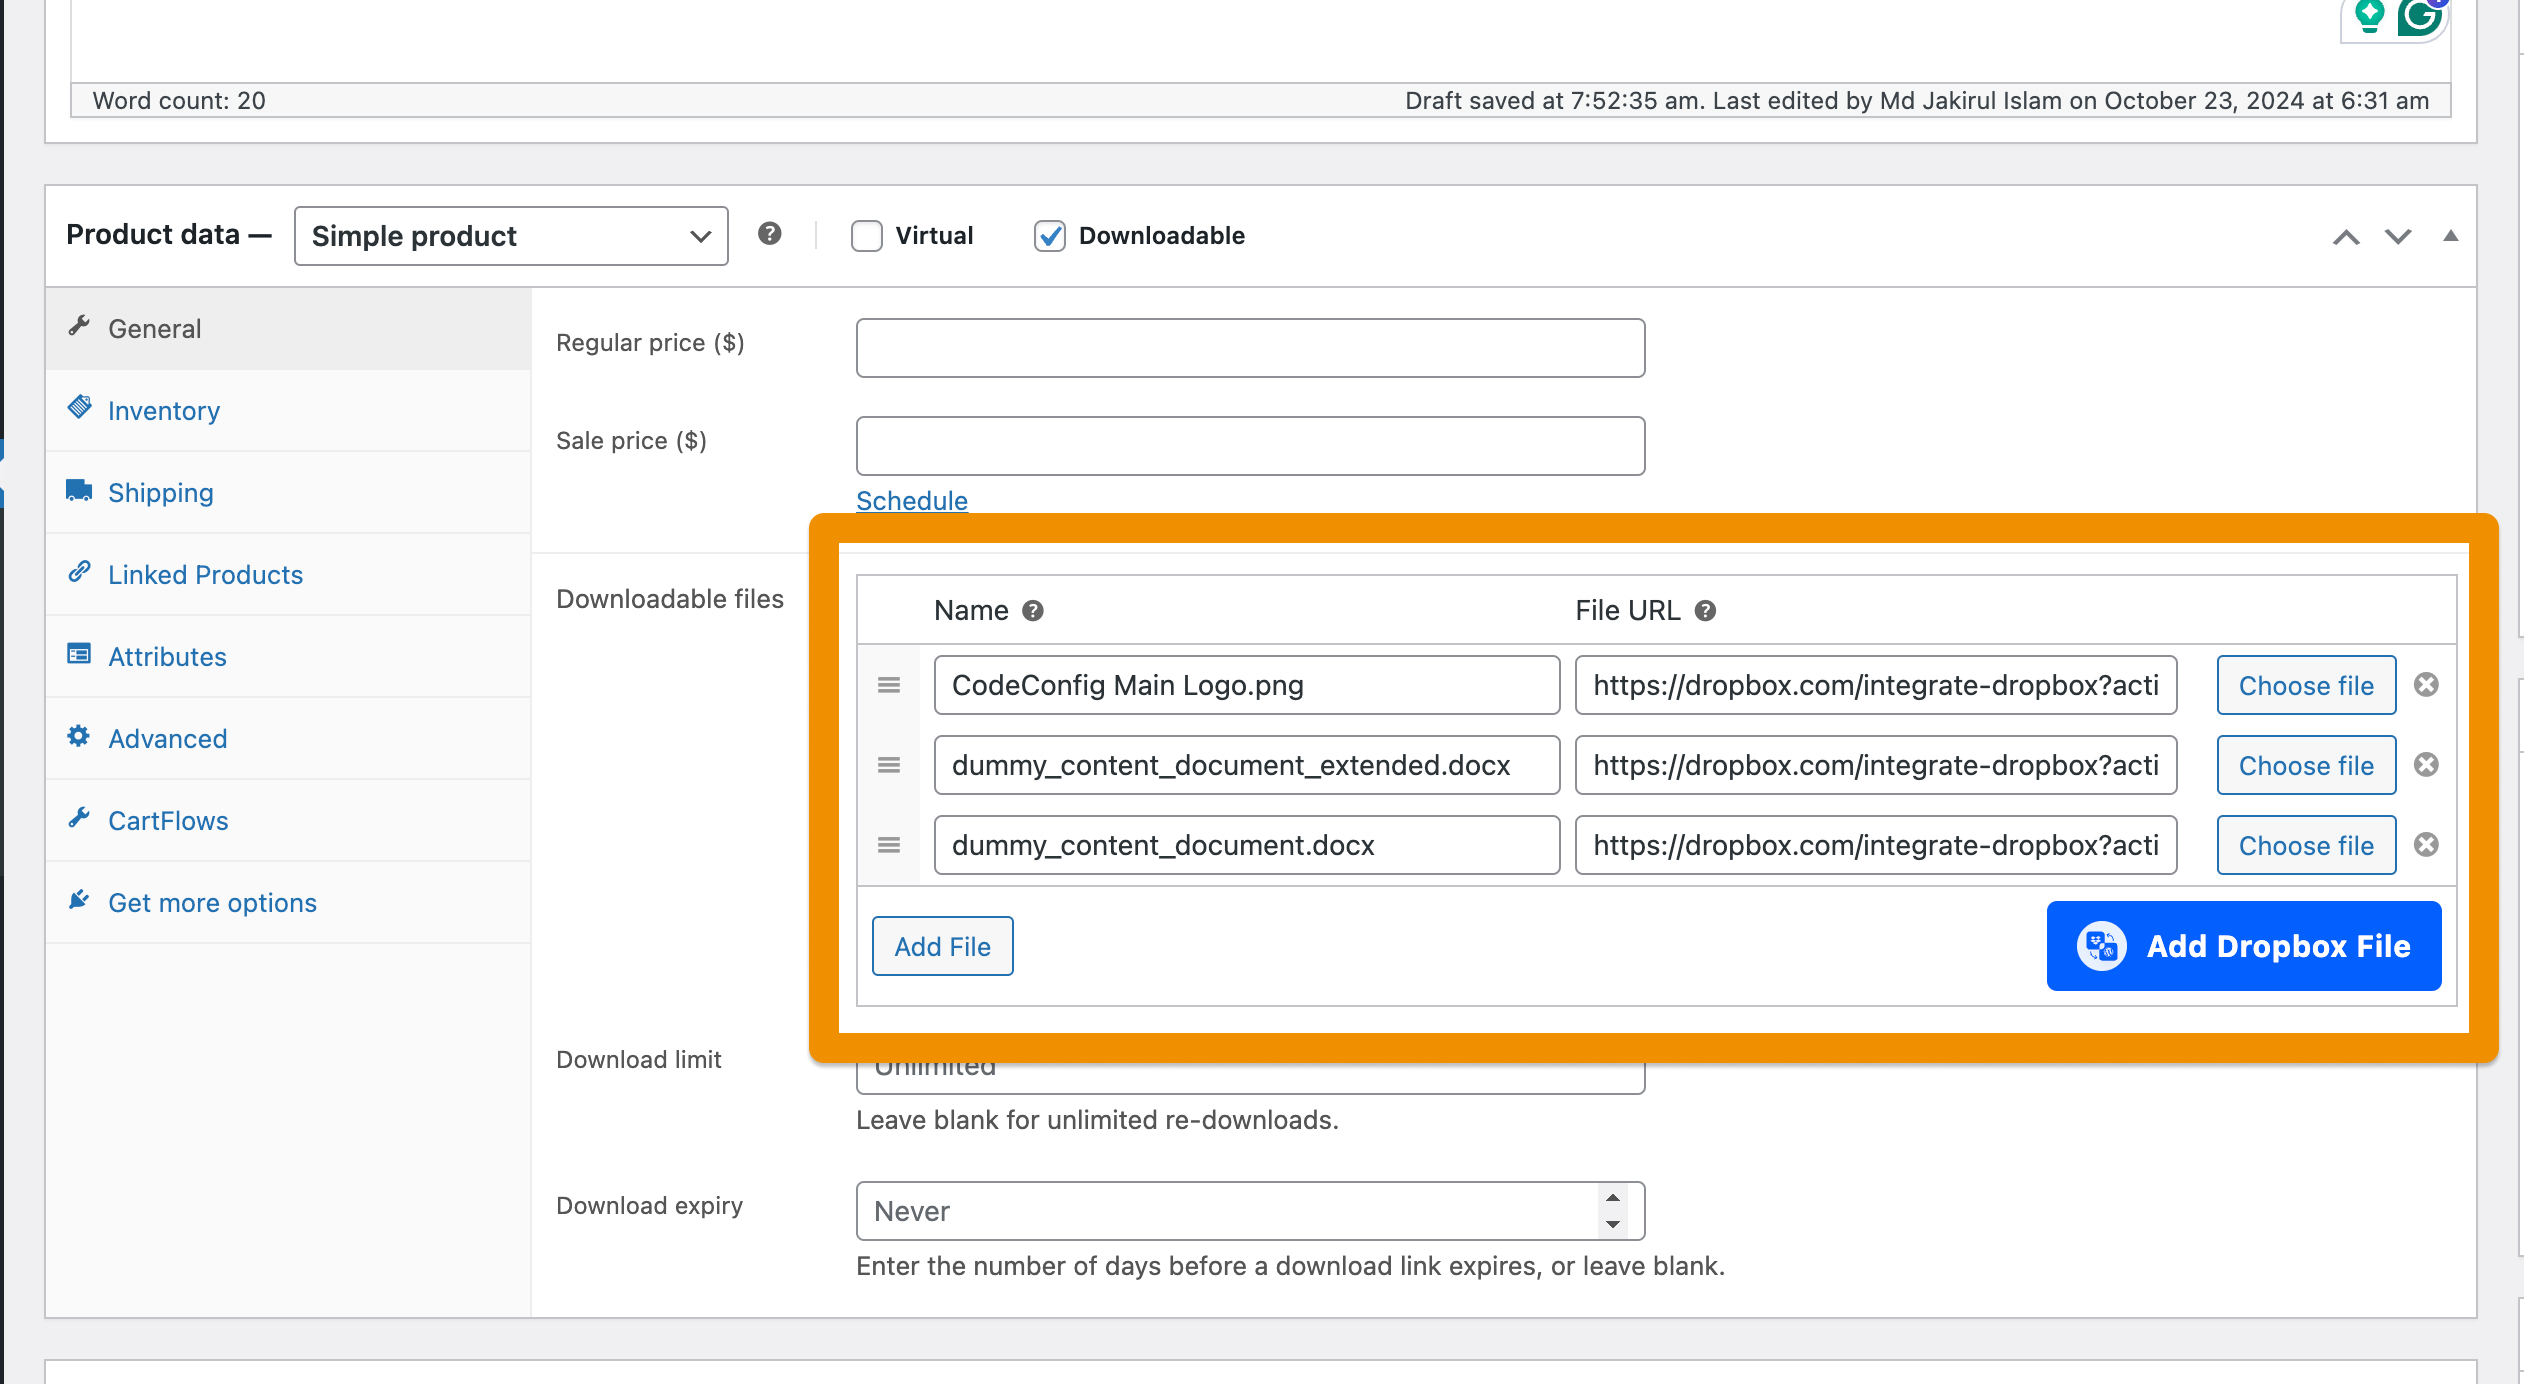Click the drag handle icon for dummy_content_document_extended.docx
2524x1384 pixels.
click(x=890, y=765)
